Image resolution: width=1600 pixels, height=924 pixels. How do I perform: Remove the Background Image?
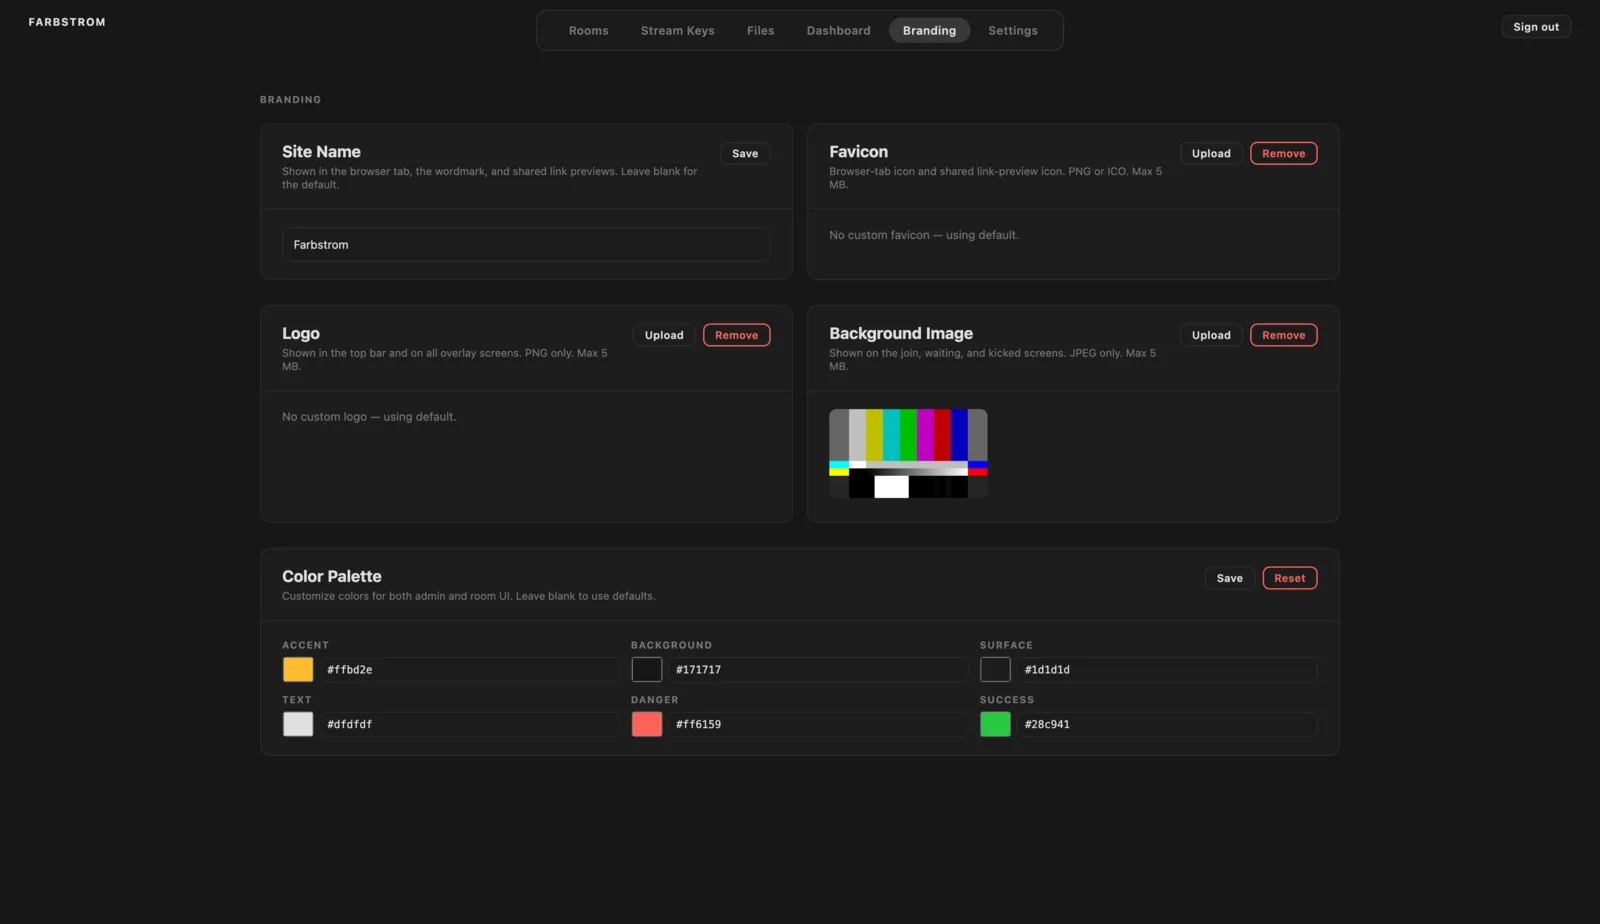tap(1283, 335)
